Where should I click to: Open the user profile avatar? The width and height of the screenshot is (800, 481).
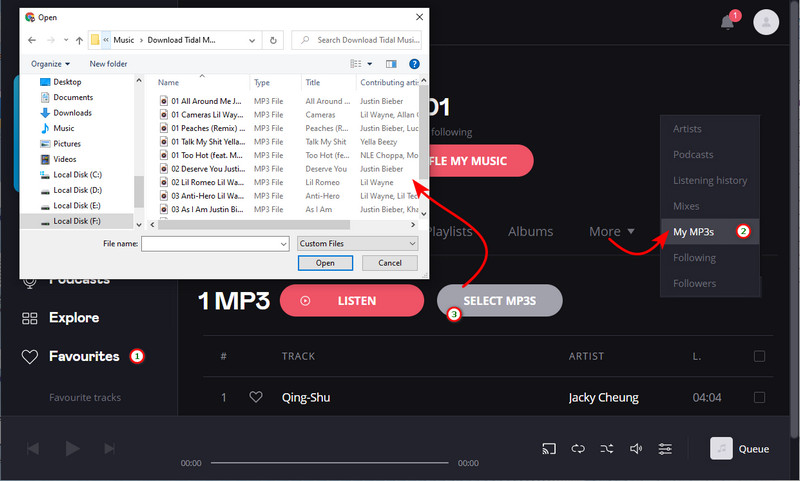(x=766, y=22)
